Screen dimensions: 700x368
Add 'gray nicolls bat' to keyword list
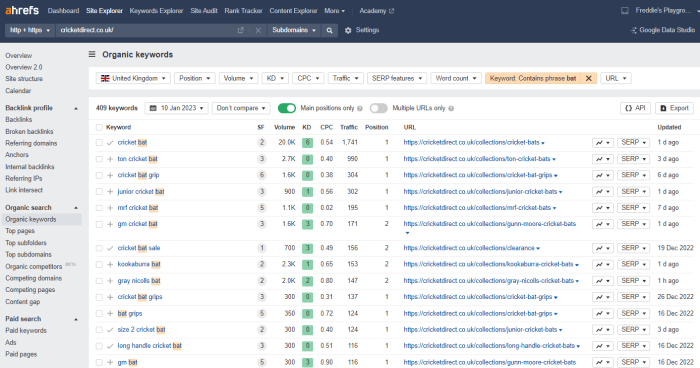point(110,281)
